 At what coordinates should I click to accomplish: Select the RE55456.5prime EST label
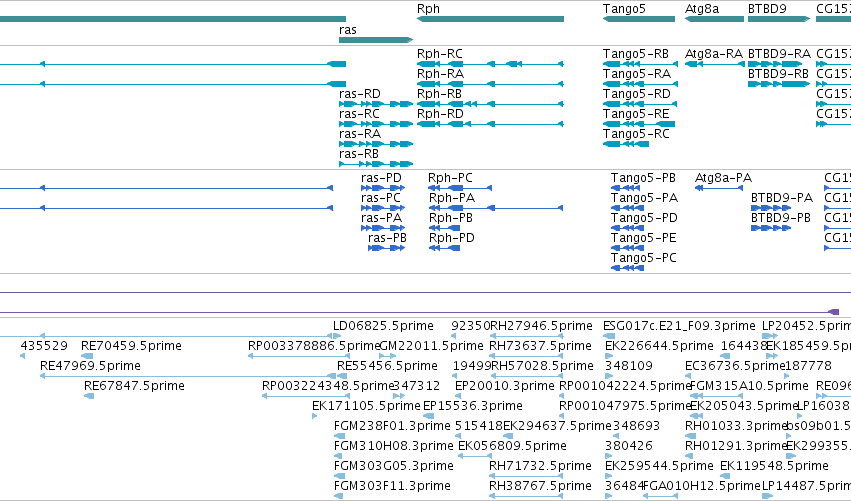coord(388,366)
